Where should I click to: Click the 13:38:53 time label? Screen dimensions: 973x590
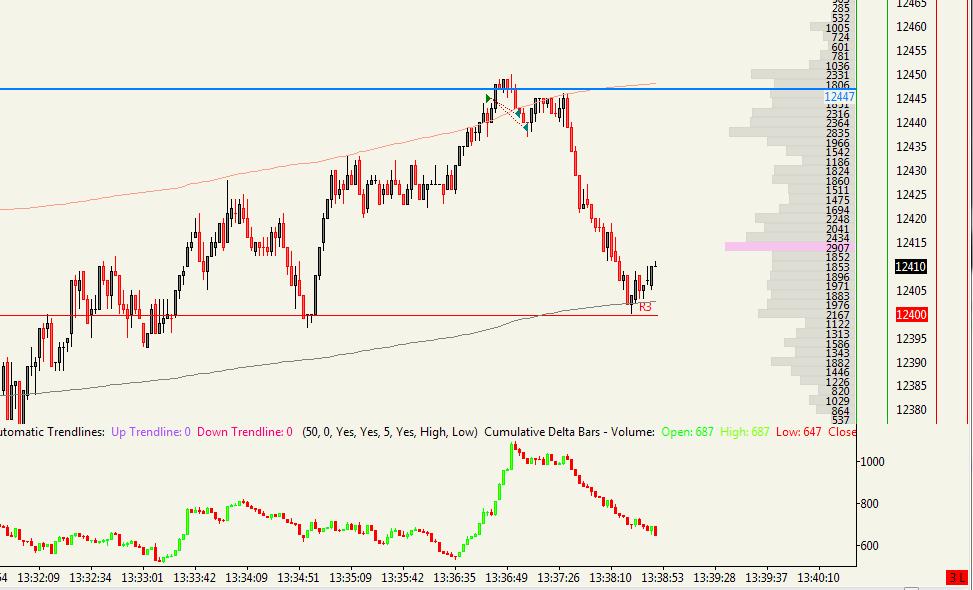[663, 578]
